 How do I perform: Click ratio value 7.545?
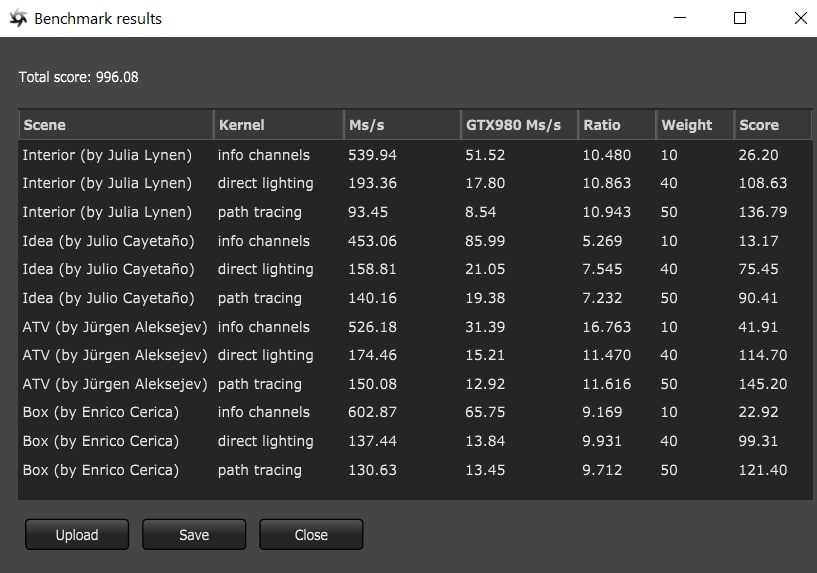pos(602,269)
